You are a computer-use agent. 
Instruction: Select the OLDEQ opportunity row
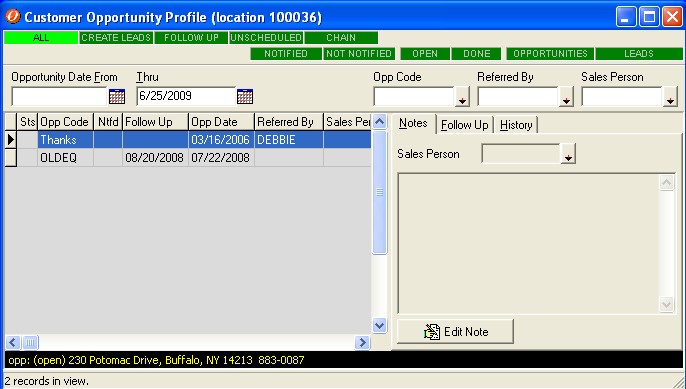tap(188, 158)
